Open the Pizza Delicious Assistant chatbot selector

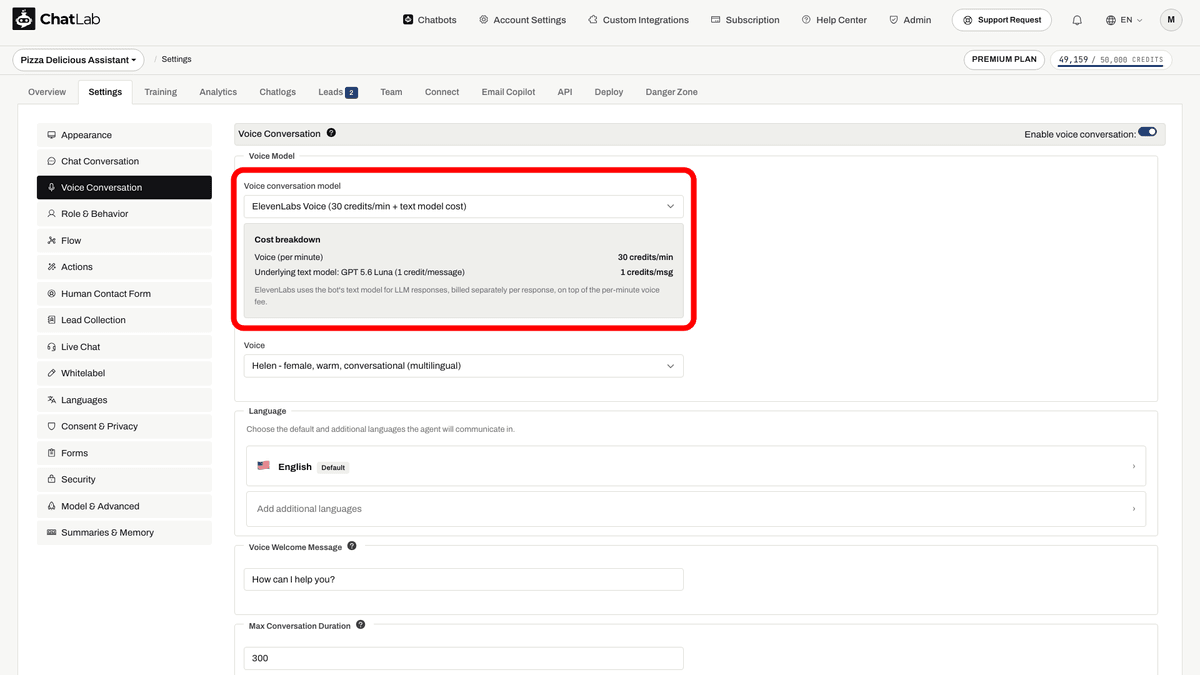coord(78,60)
